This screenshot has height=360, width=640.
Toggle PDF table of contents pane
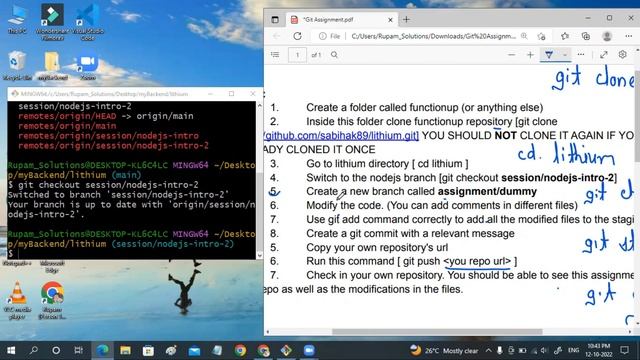tap(275, 54)
